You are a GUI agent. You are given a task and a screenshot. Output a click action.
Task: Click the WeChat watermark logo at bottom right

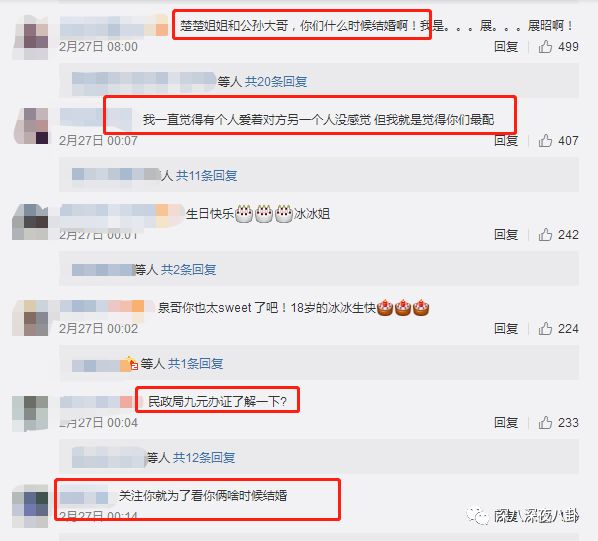click(x=477, y=516)
